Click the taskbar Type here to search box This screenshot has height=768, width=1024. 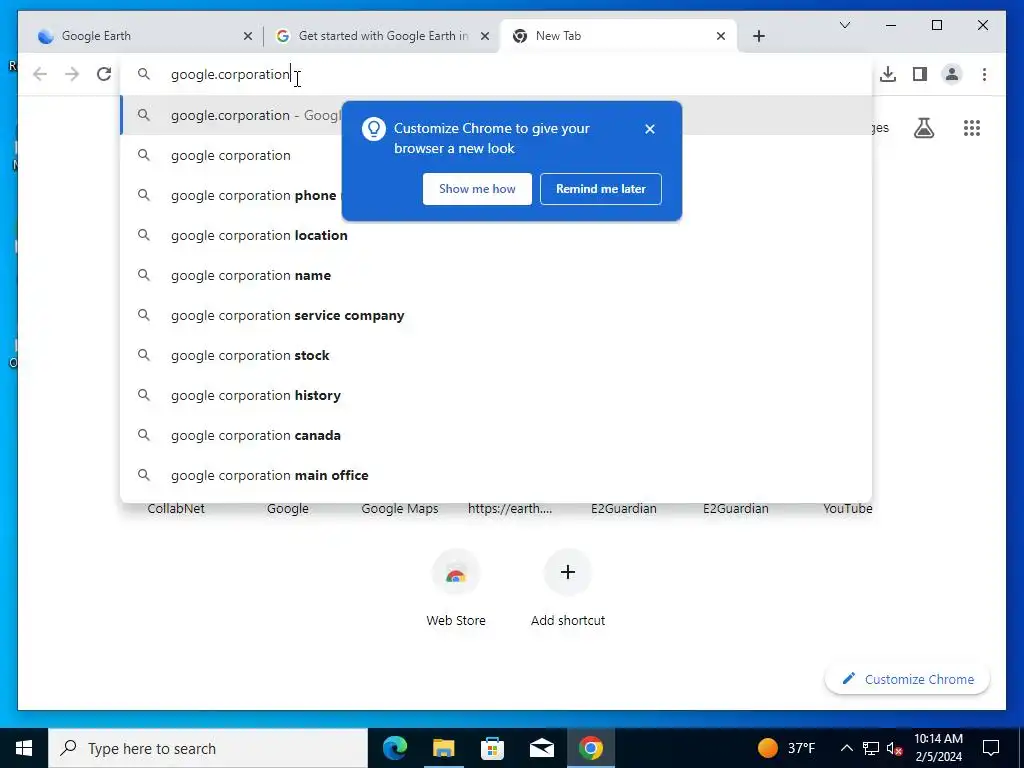pos(208,748)
